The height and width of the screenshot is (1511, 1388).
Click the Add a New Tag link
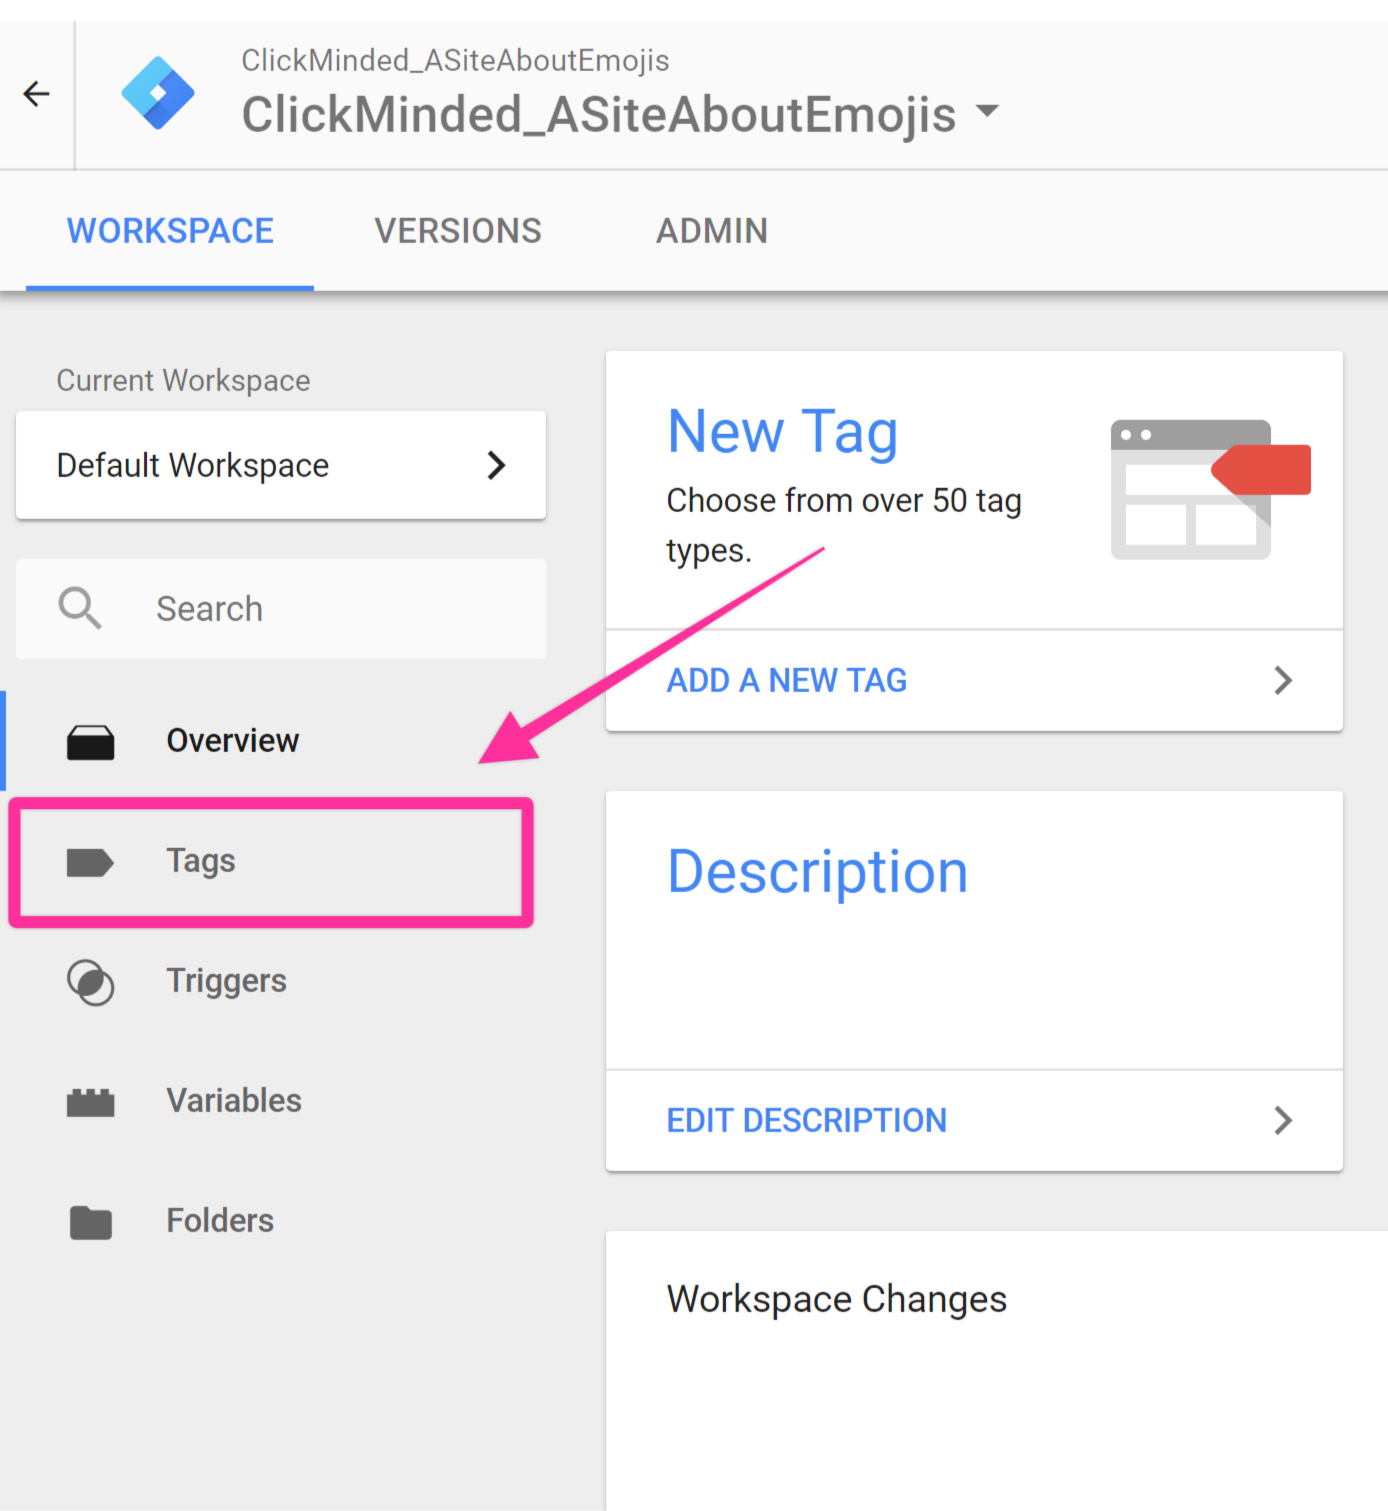(x=787, y=680)
